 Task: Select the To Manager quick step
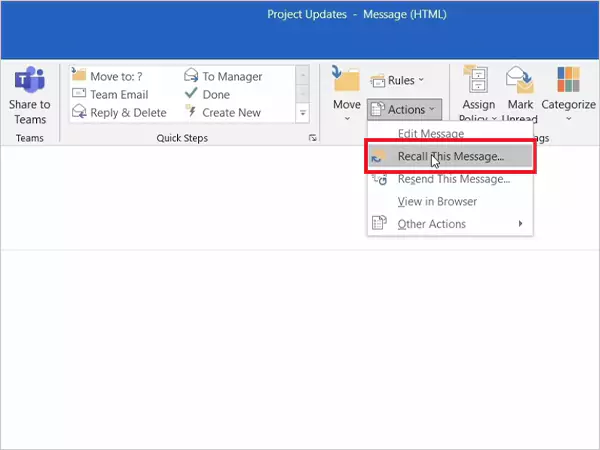[223, 76]
